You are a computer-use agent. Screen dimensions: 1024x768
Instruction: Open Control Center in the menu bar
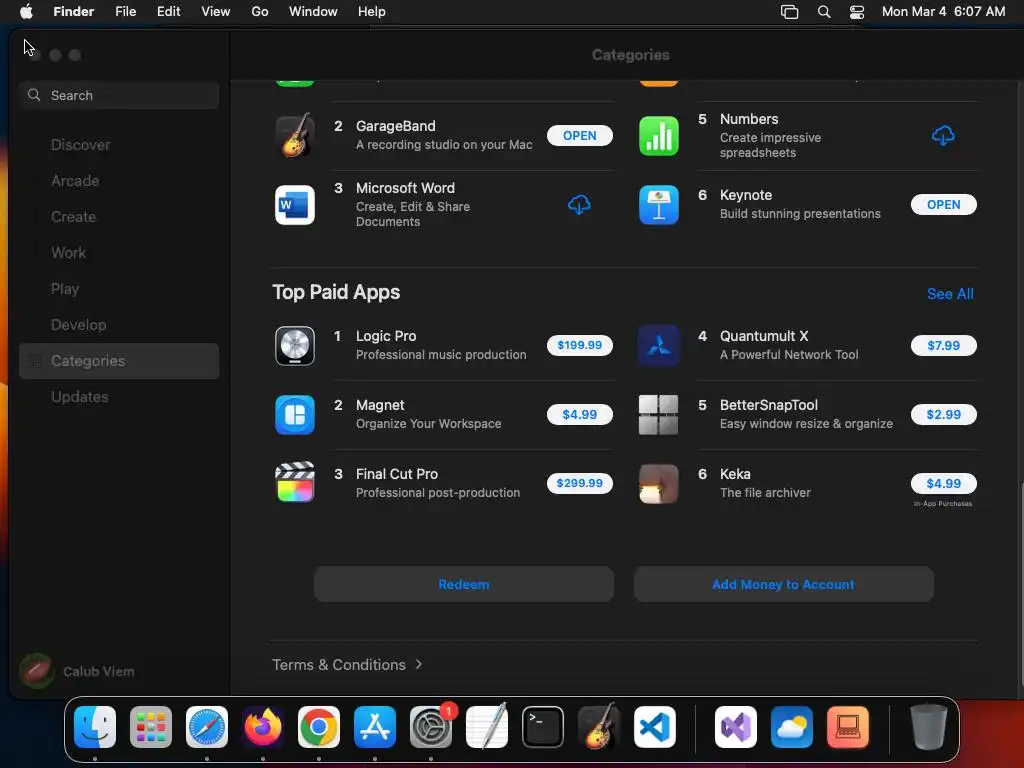857,12
